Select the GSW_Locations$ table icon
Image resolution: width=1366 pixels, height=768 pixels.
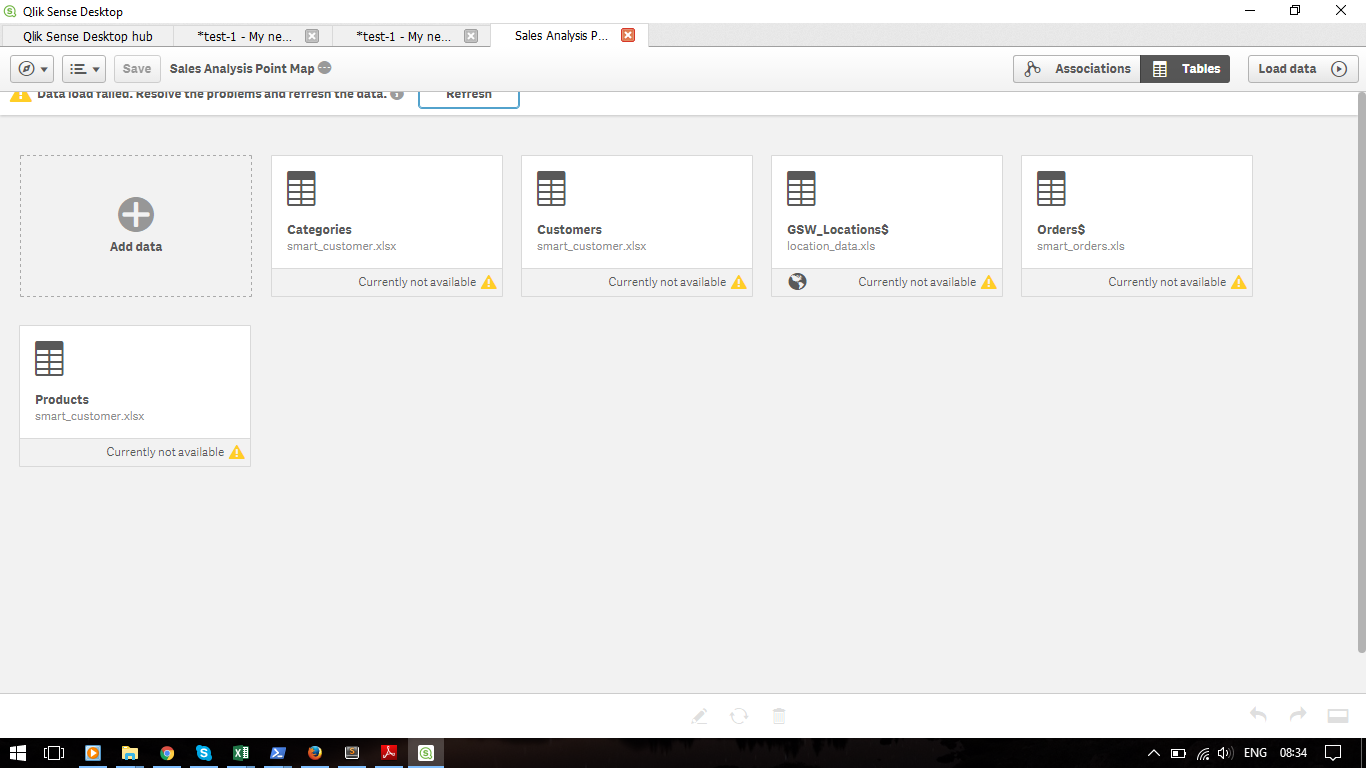(801, 189)
